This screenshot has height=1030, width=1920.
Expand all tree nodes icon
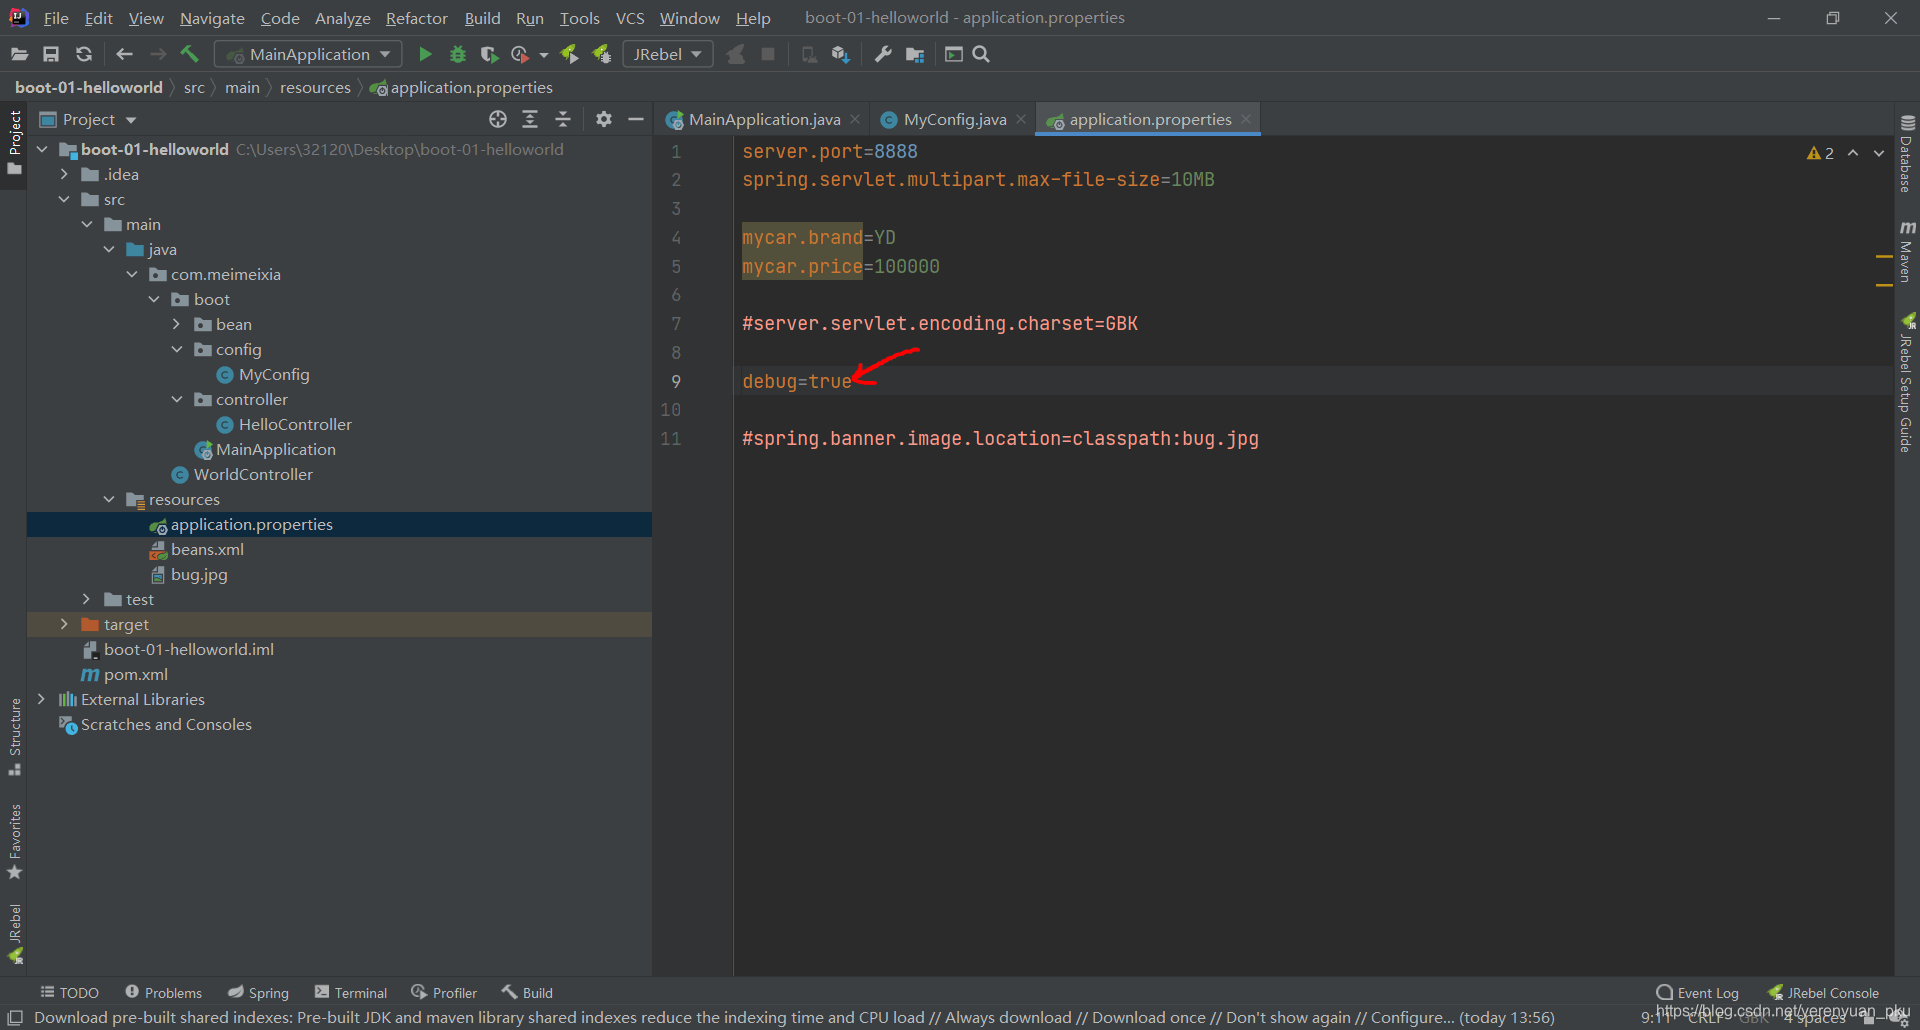[x=530, y=119]
